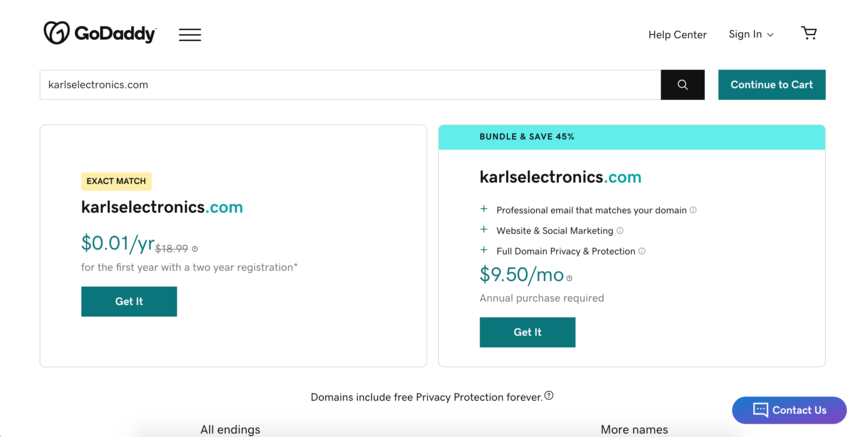Click info icon after free Privacy Protection text
Image resolution: width=864 pixels, height=437 pixels.
(x=549, y=396)
